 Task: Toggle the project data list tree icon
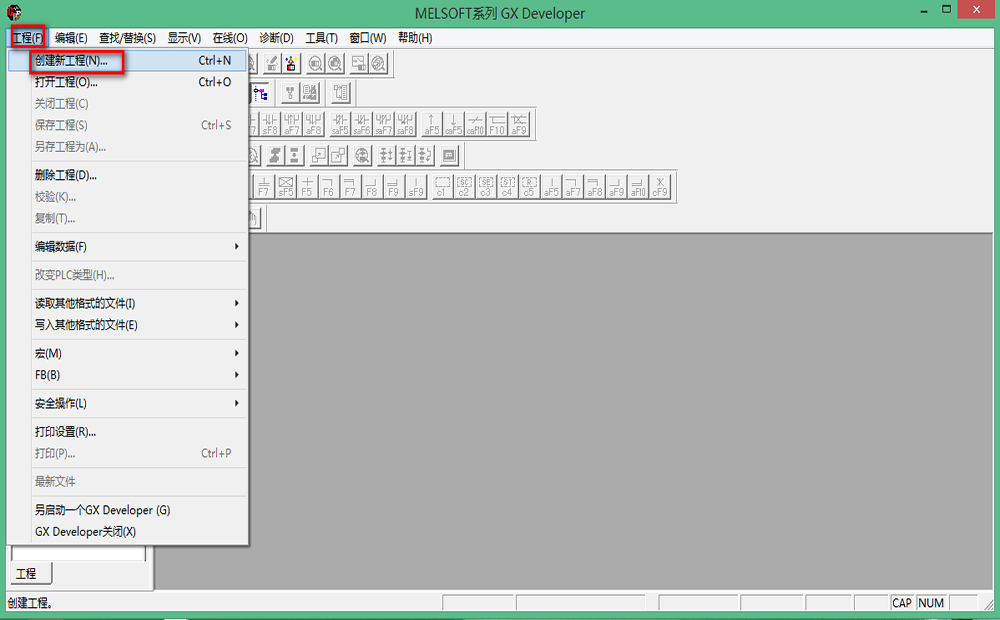pyautogui.click(x=260, y=93)
